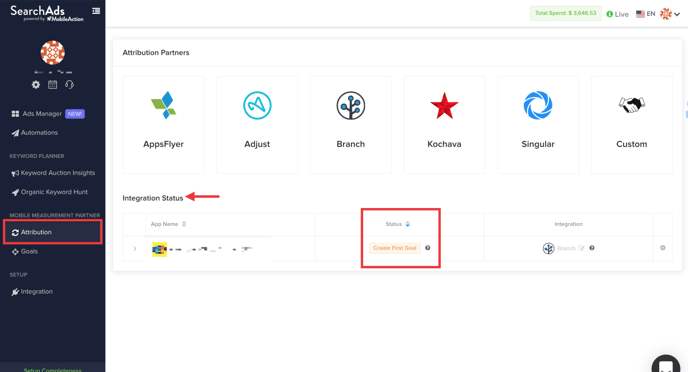688x372 pixels.
Task: Open the account dropdown in top bar
Action: coord(670,14)
